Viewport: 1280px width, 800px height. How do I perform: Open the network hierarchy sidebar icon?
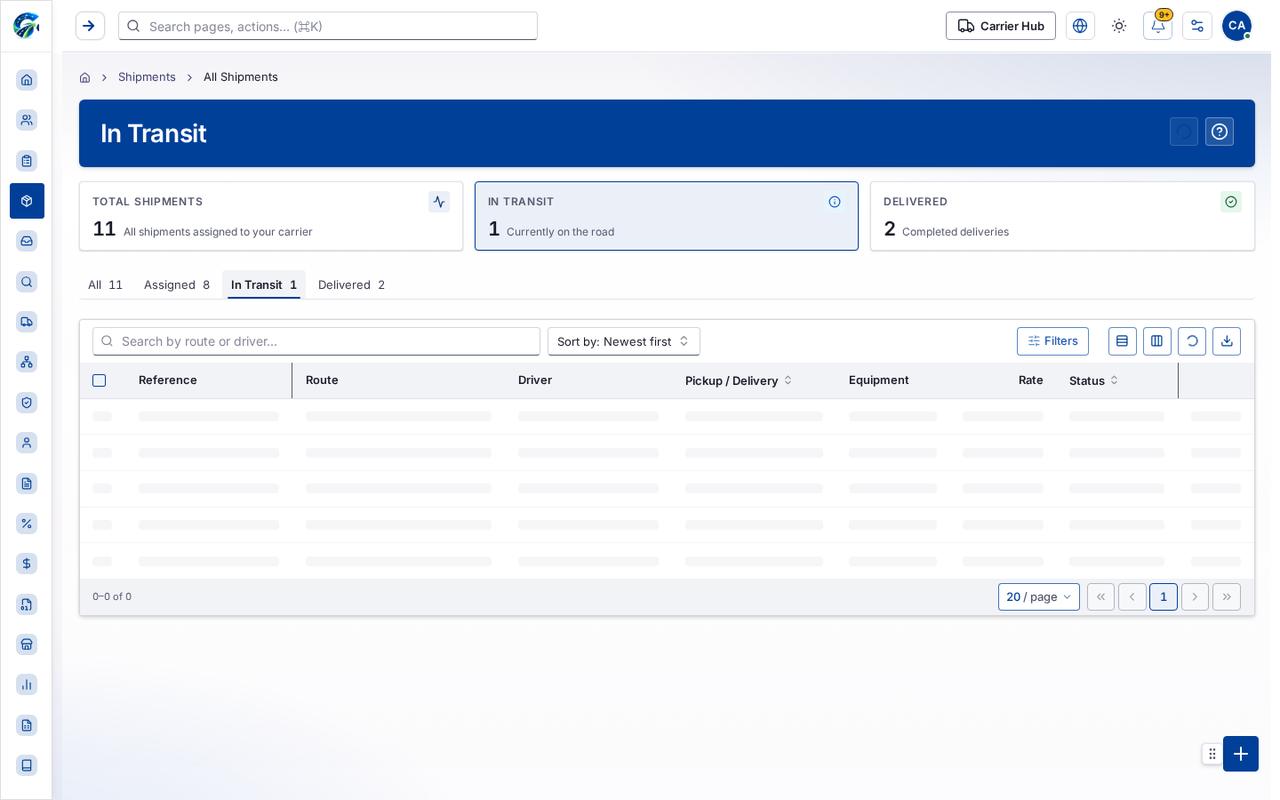click(x=27, y=362)
